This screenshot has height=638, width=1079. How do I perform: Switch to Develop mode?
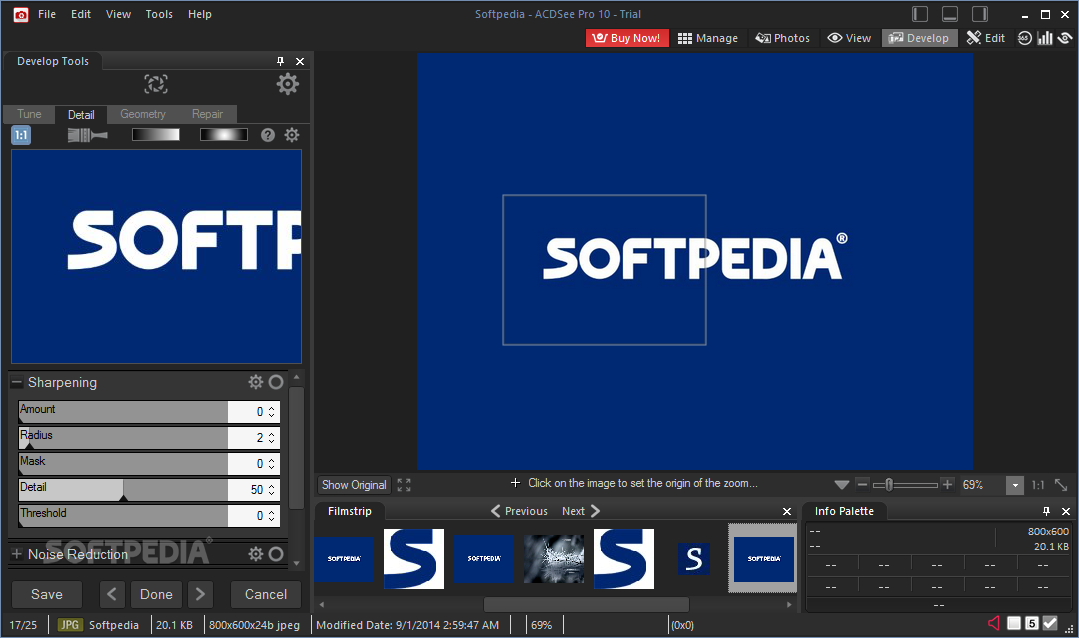coord(919,38)
